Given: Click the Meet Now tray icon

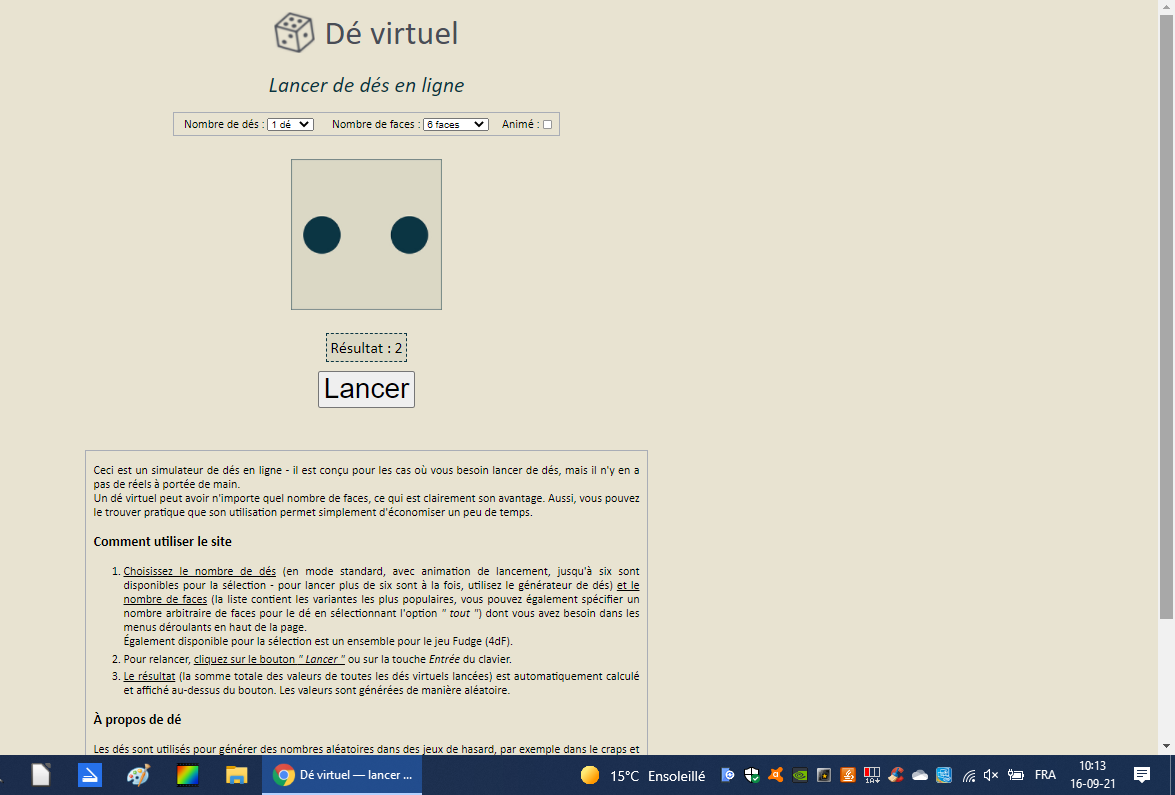Looking at the screenshot, I should click(728, 776).
